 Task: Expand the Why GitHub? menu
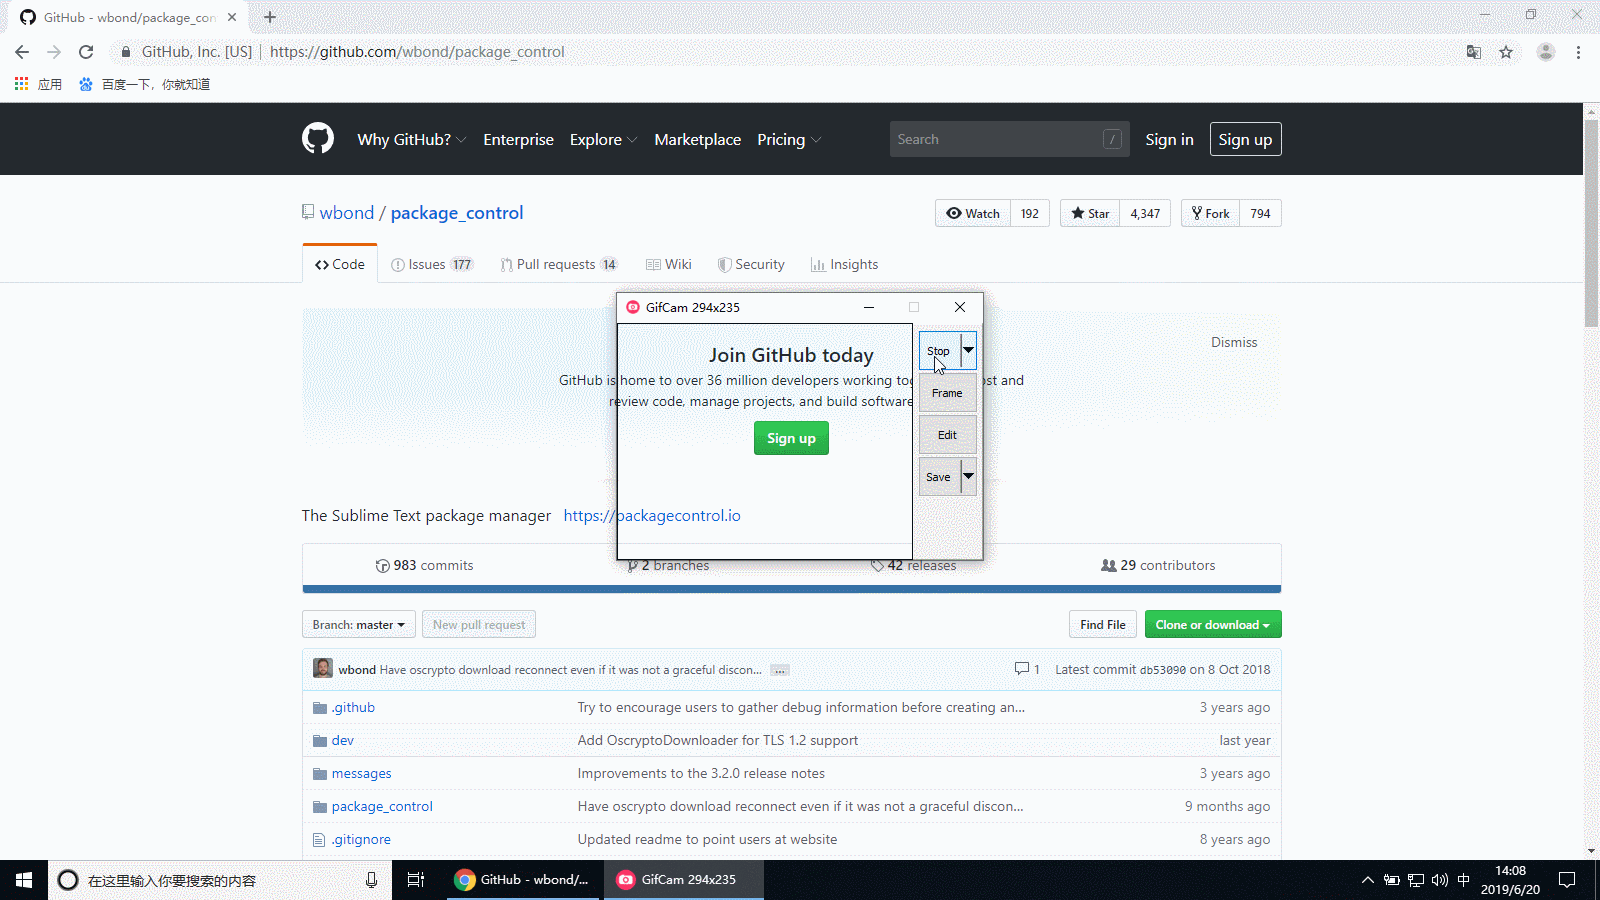411,139
